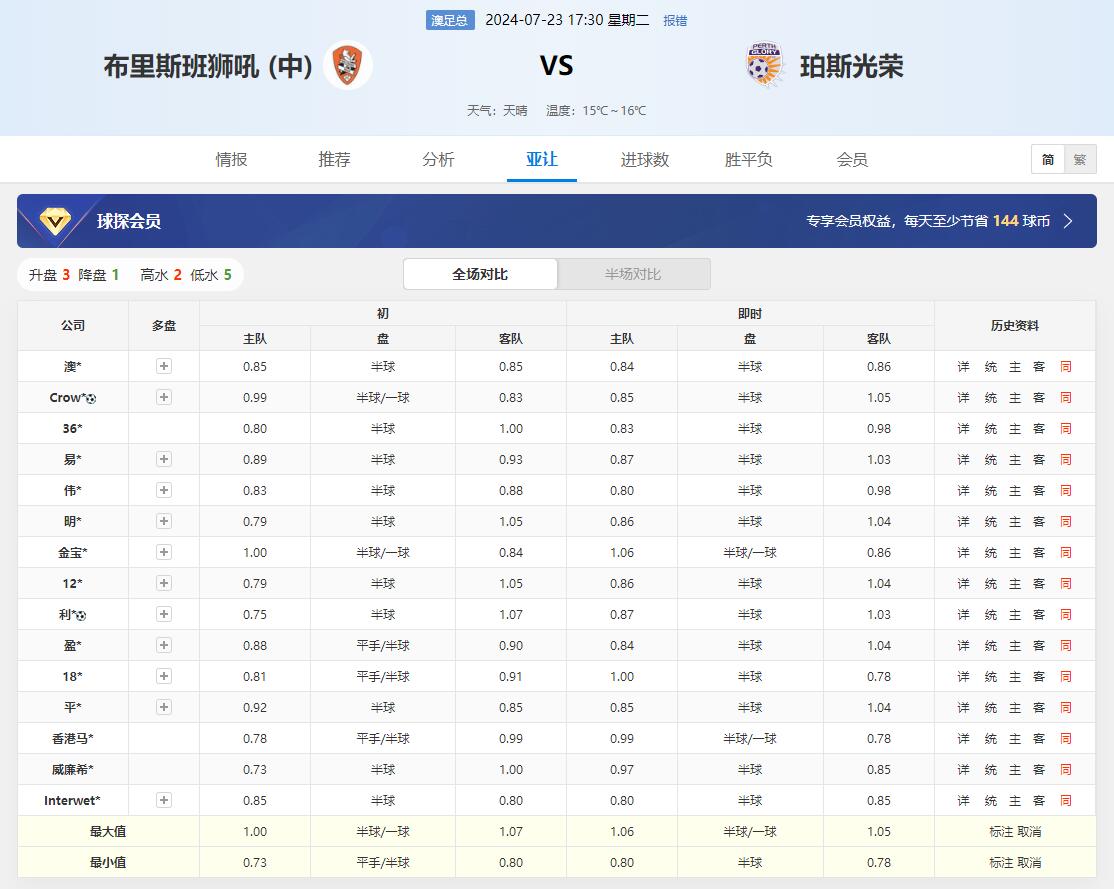Viewport: 1114px width, 889px height.
Task: Click the arrow on the member banner
Action: click(x=1068, y=221)
